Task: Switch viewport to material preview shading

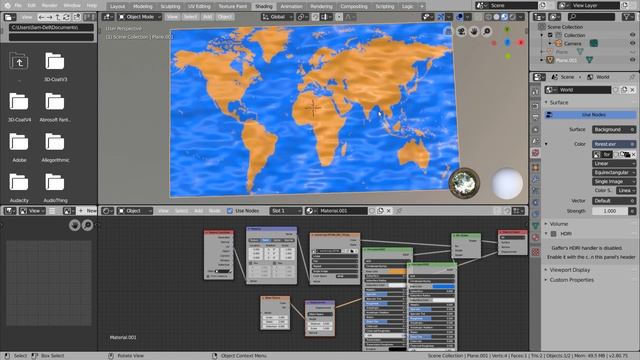Action: coord(504,17)
